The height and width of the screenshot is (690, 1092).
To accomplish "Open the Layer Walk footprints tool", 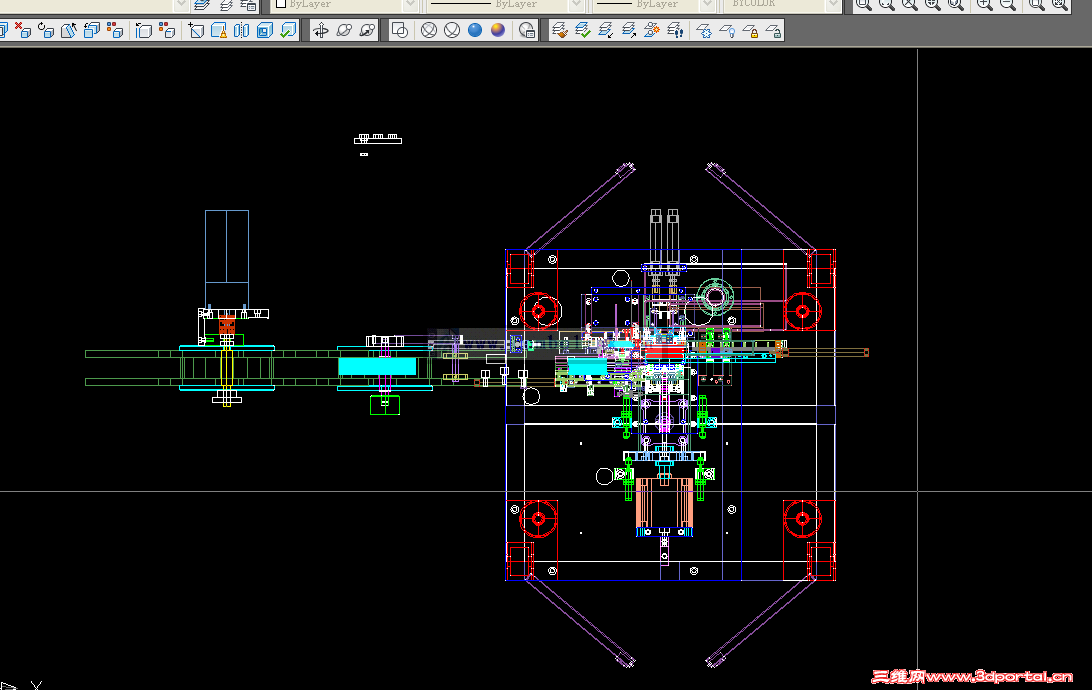I will (x=675, y=31).
